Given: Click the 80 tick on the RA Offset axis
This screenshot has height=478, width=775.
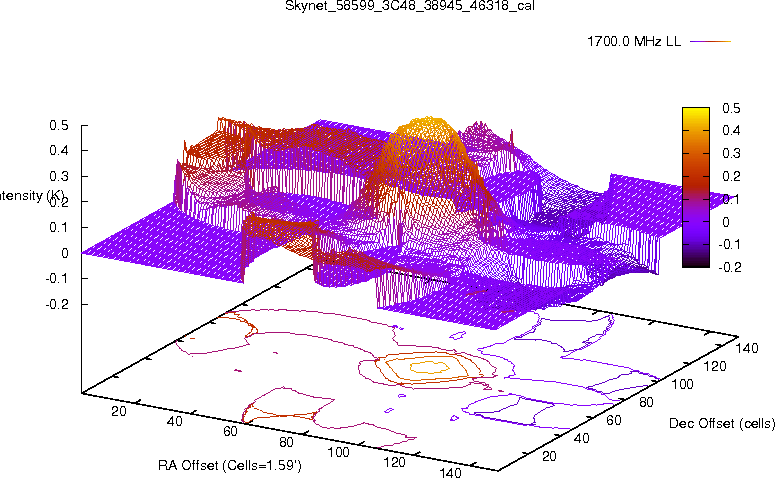Looking at the screenshot, I should pyautogui.click(x=286, y=442).
